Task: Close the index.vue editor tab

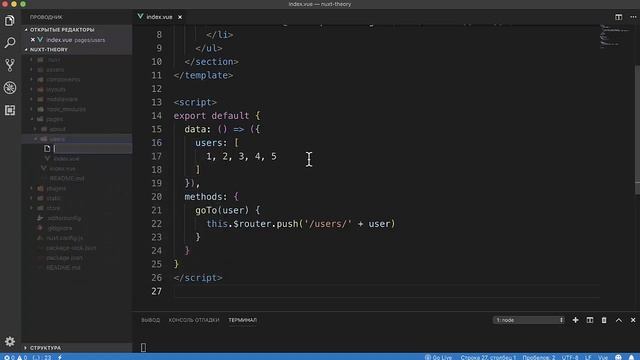Action: click(x=180, y=17)
